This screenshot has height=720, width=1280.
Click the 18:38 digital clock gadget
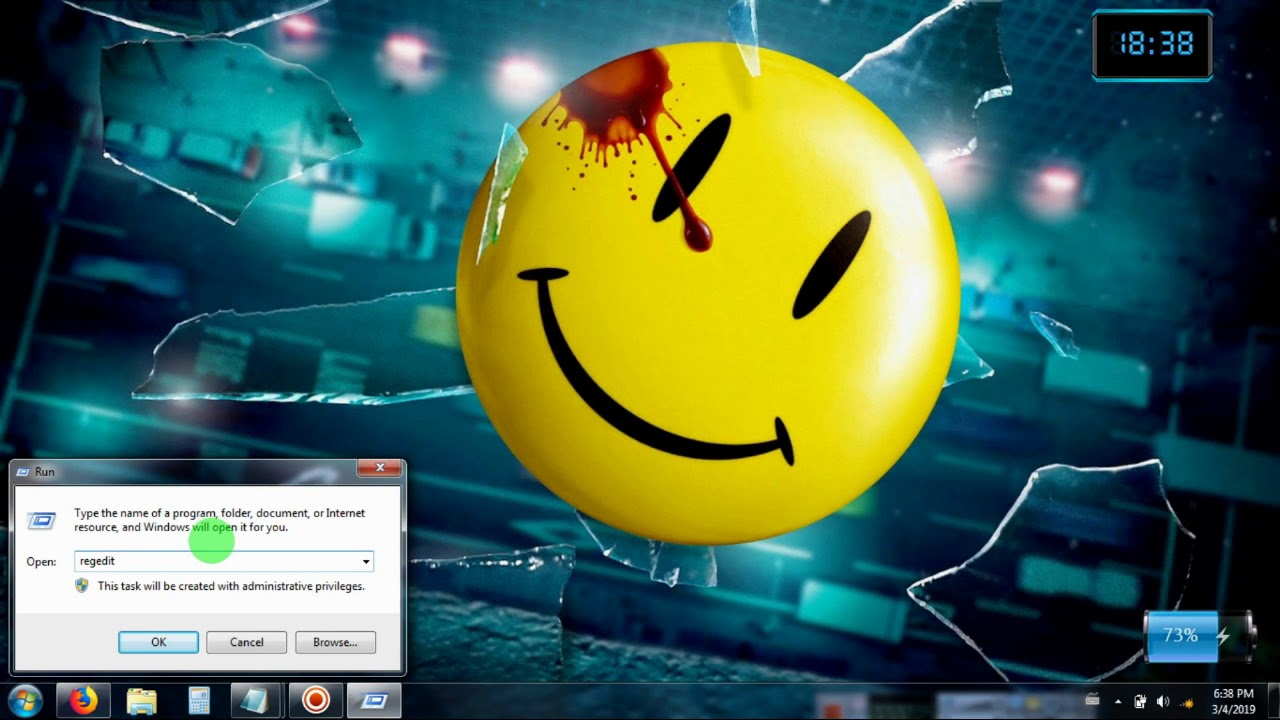(x=1152, y=45)
